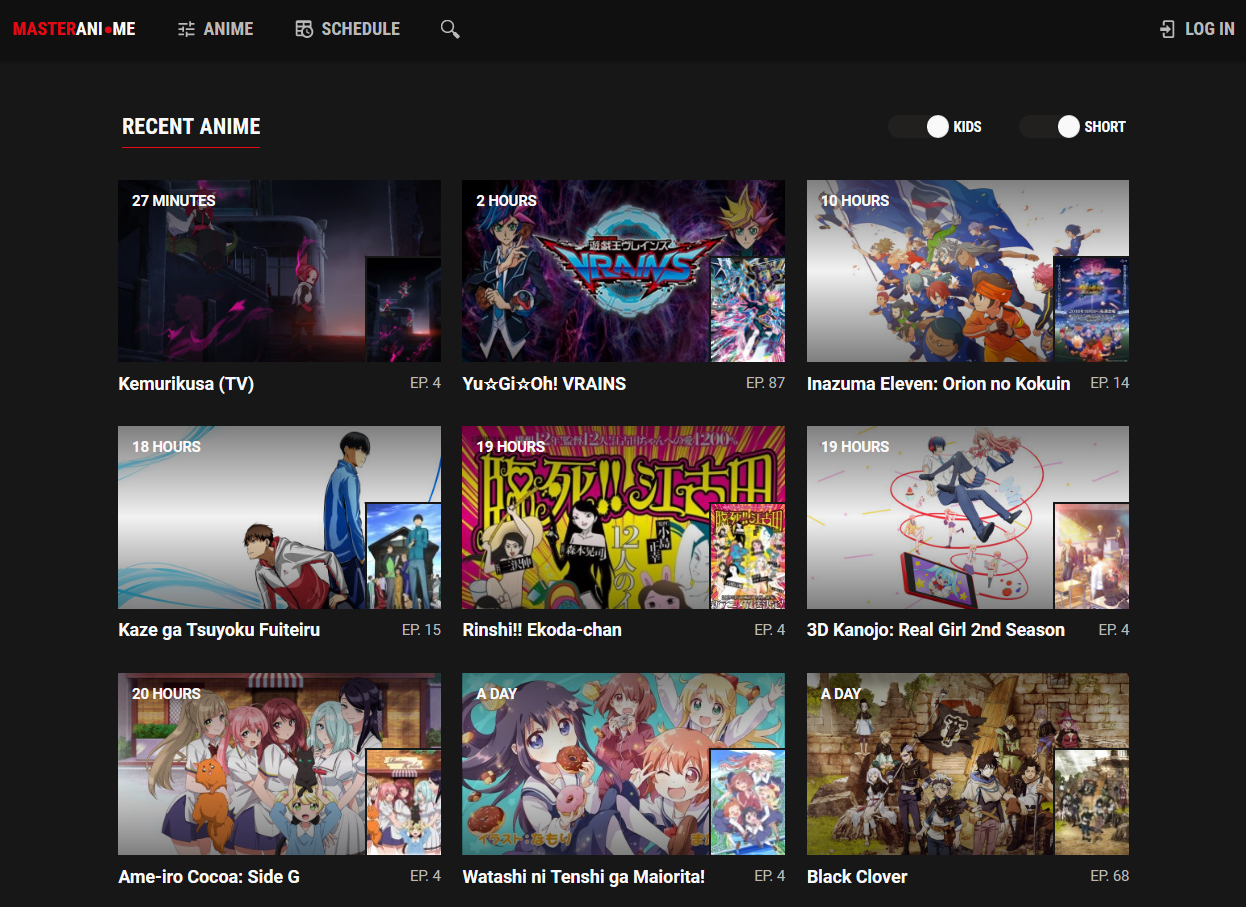
Task: Open Rinshi!! Ekoda-chan banner thumbnail
Action: click(x=623, y=517)
